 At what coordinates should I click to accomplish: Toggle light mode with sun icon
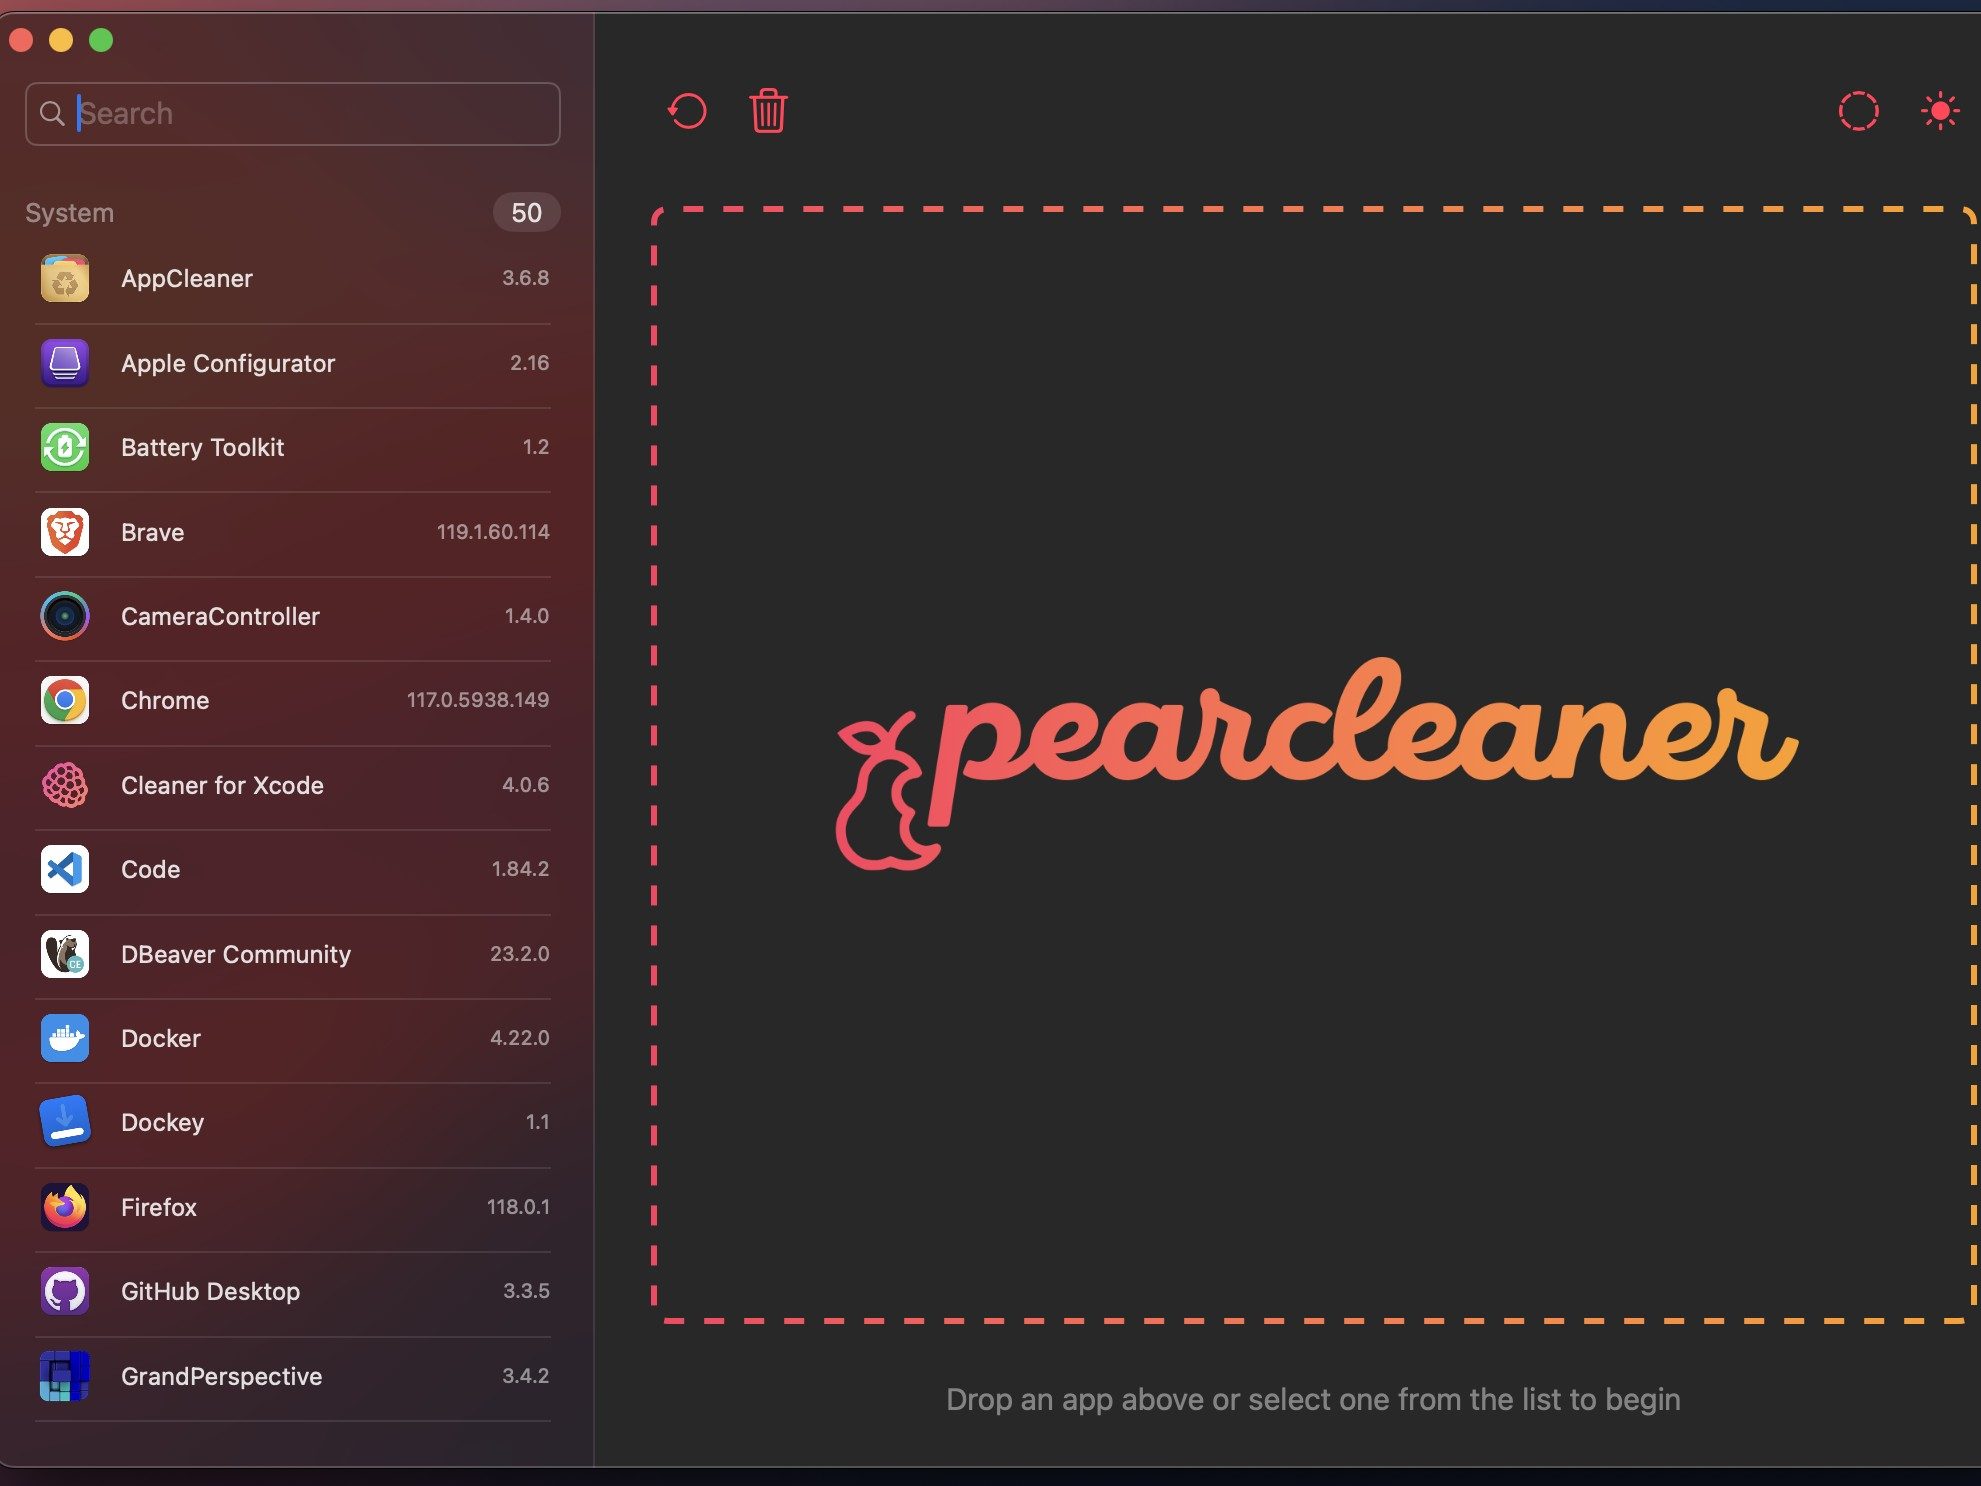1940,111
